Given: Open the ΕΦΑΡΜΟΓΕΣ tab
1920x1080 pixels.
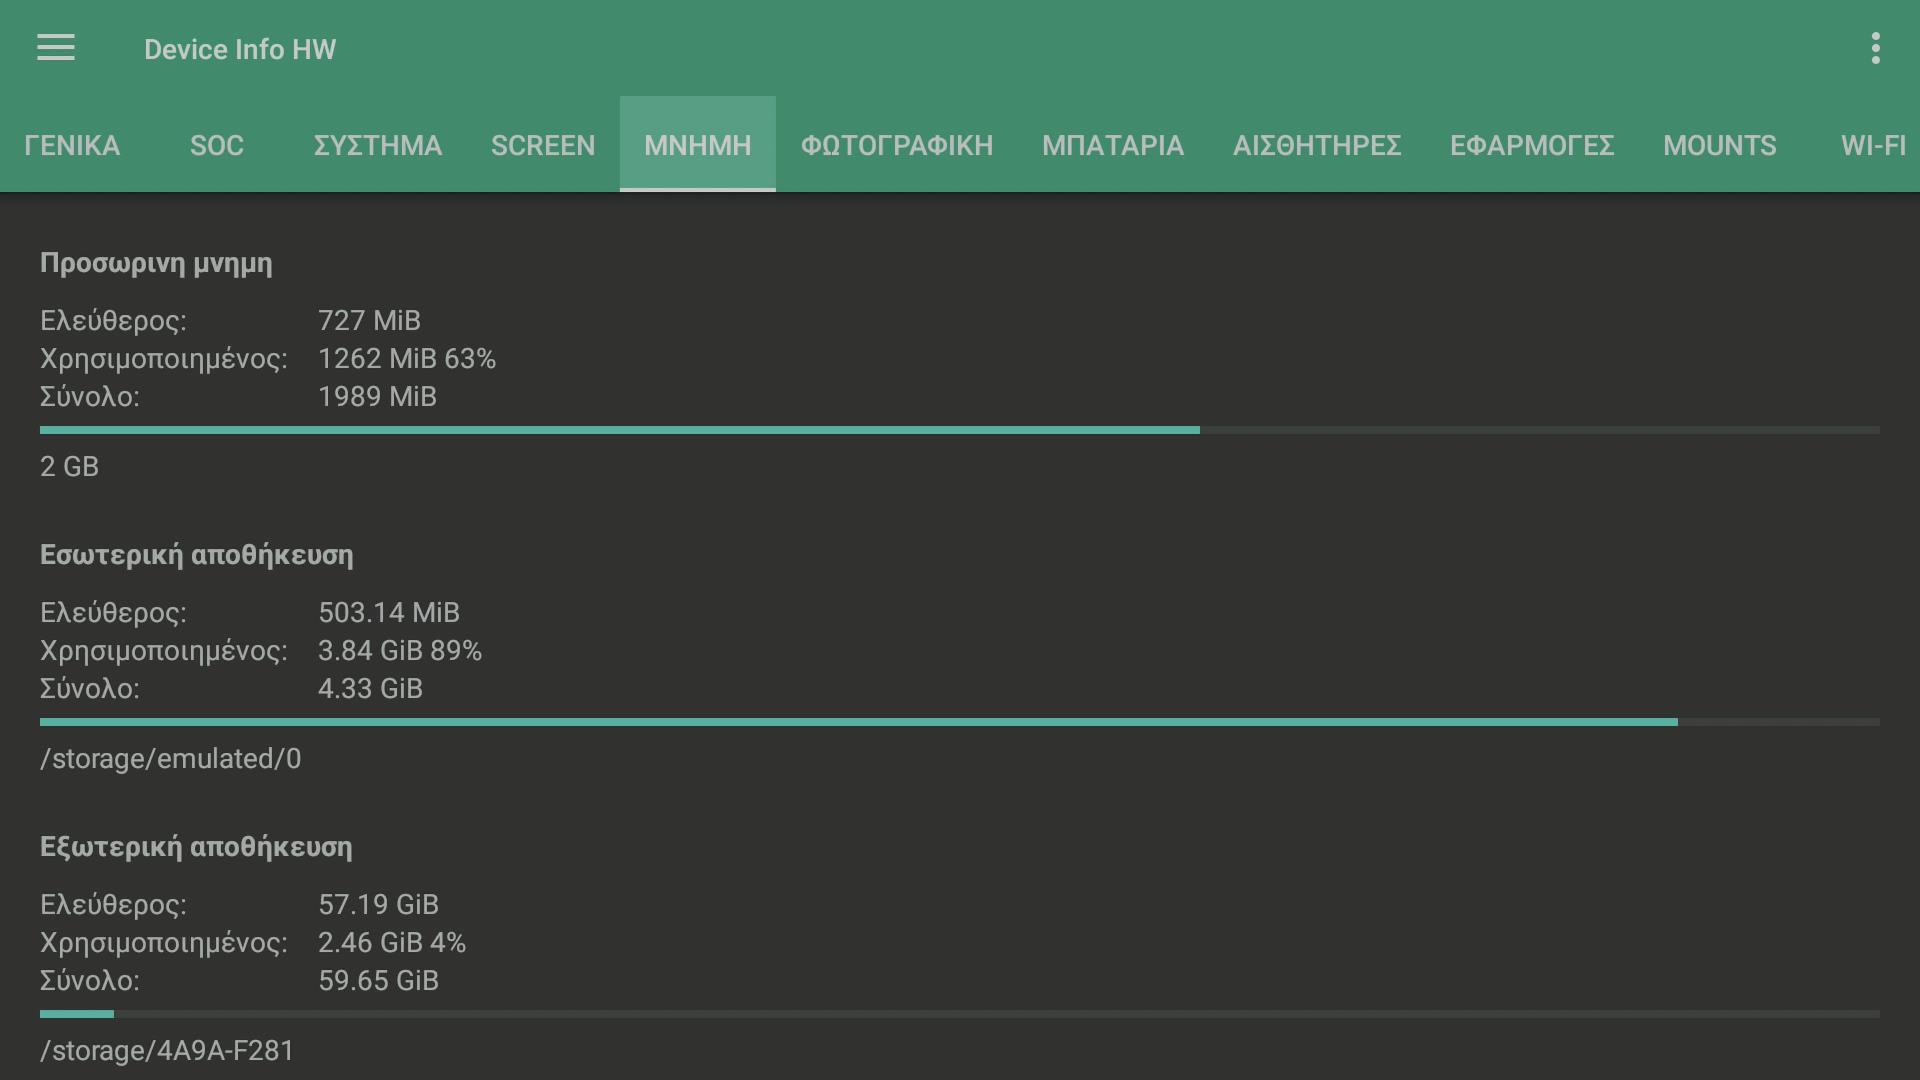Looking at the screenshot, I should 1532,146.
